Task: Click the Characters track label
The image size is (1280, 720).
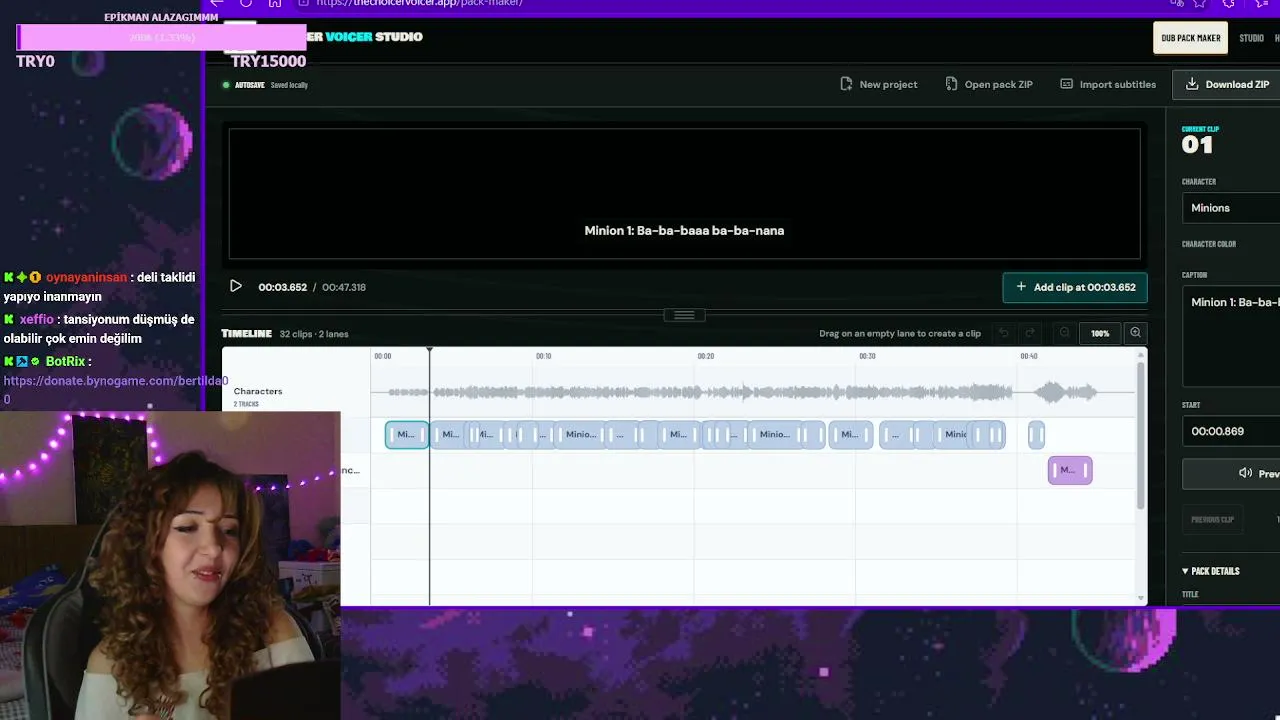Action: point(258,391)
